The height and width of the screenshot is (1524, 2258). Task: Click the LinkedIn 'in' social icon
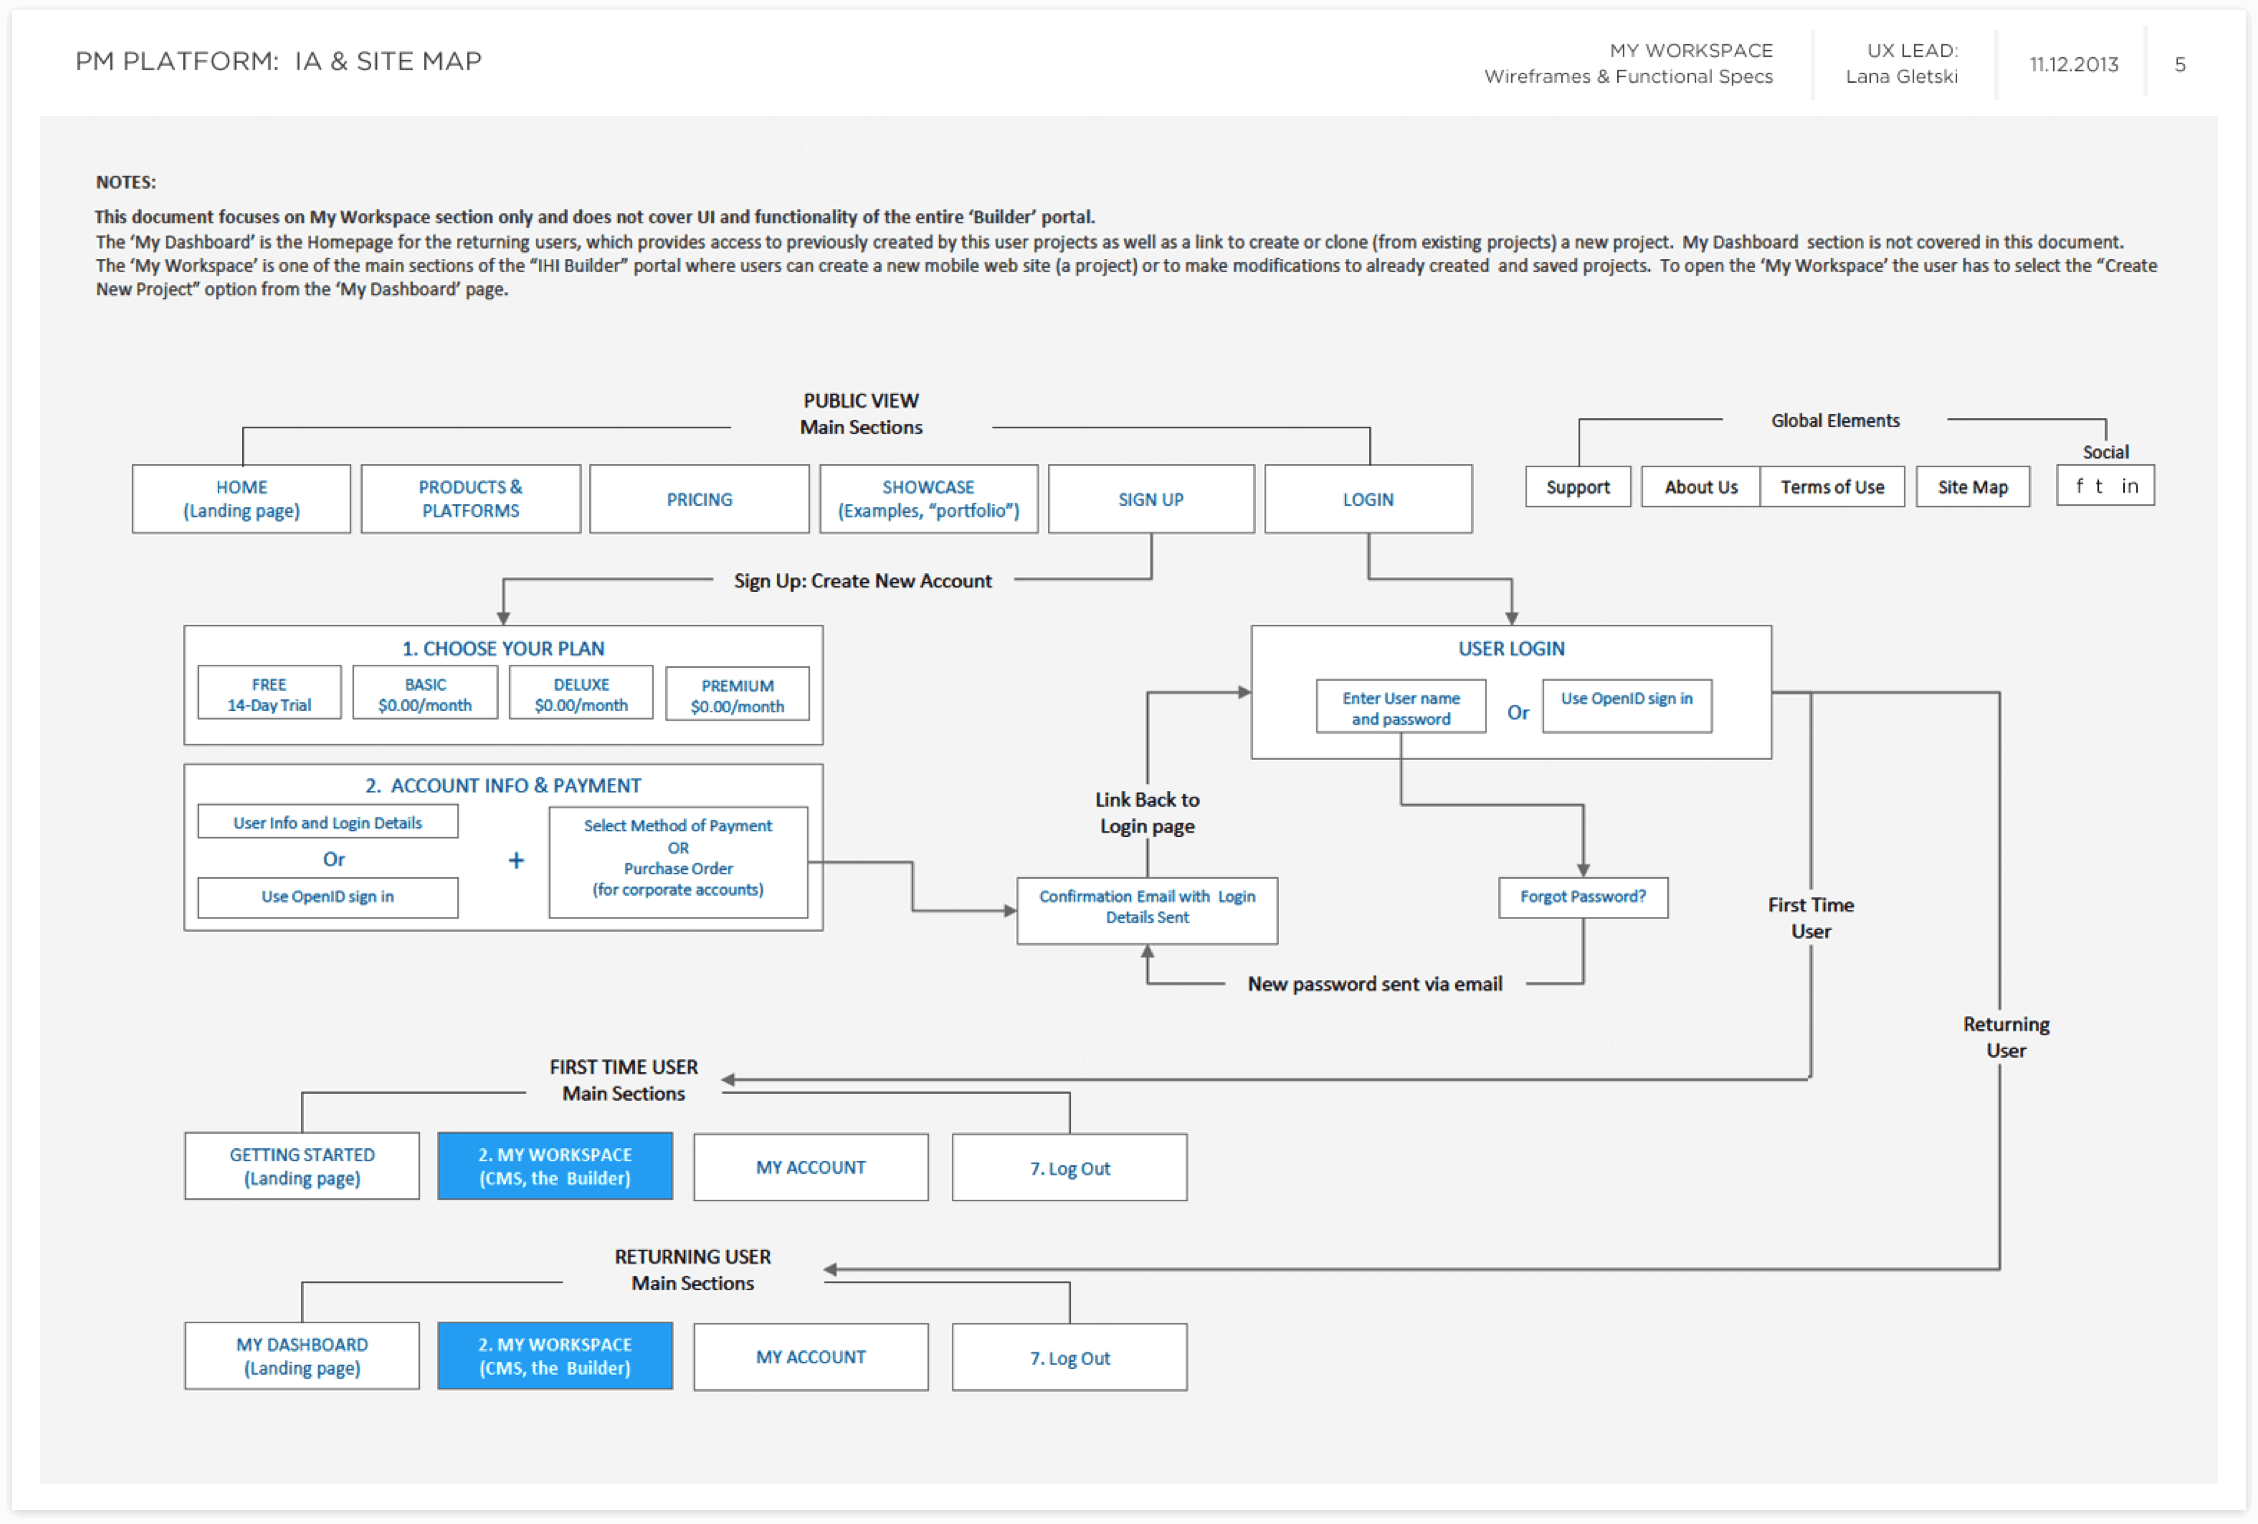2130,486
